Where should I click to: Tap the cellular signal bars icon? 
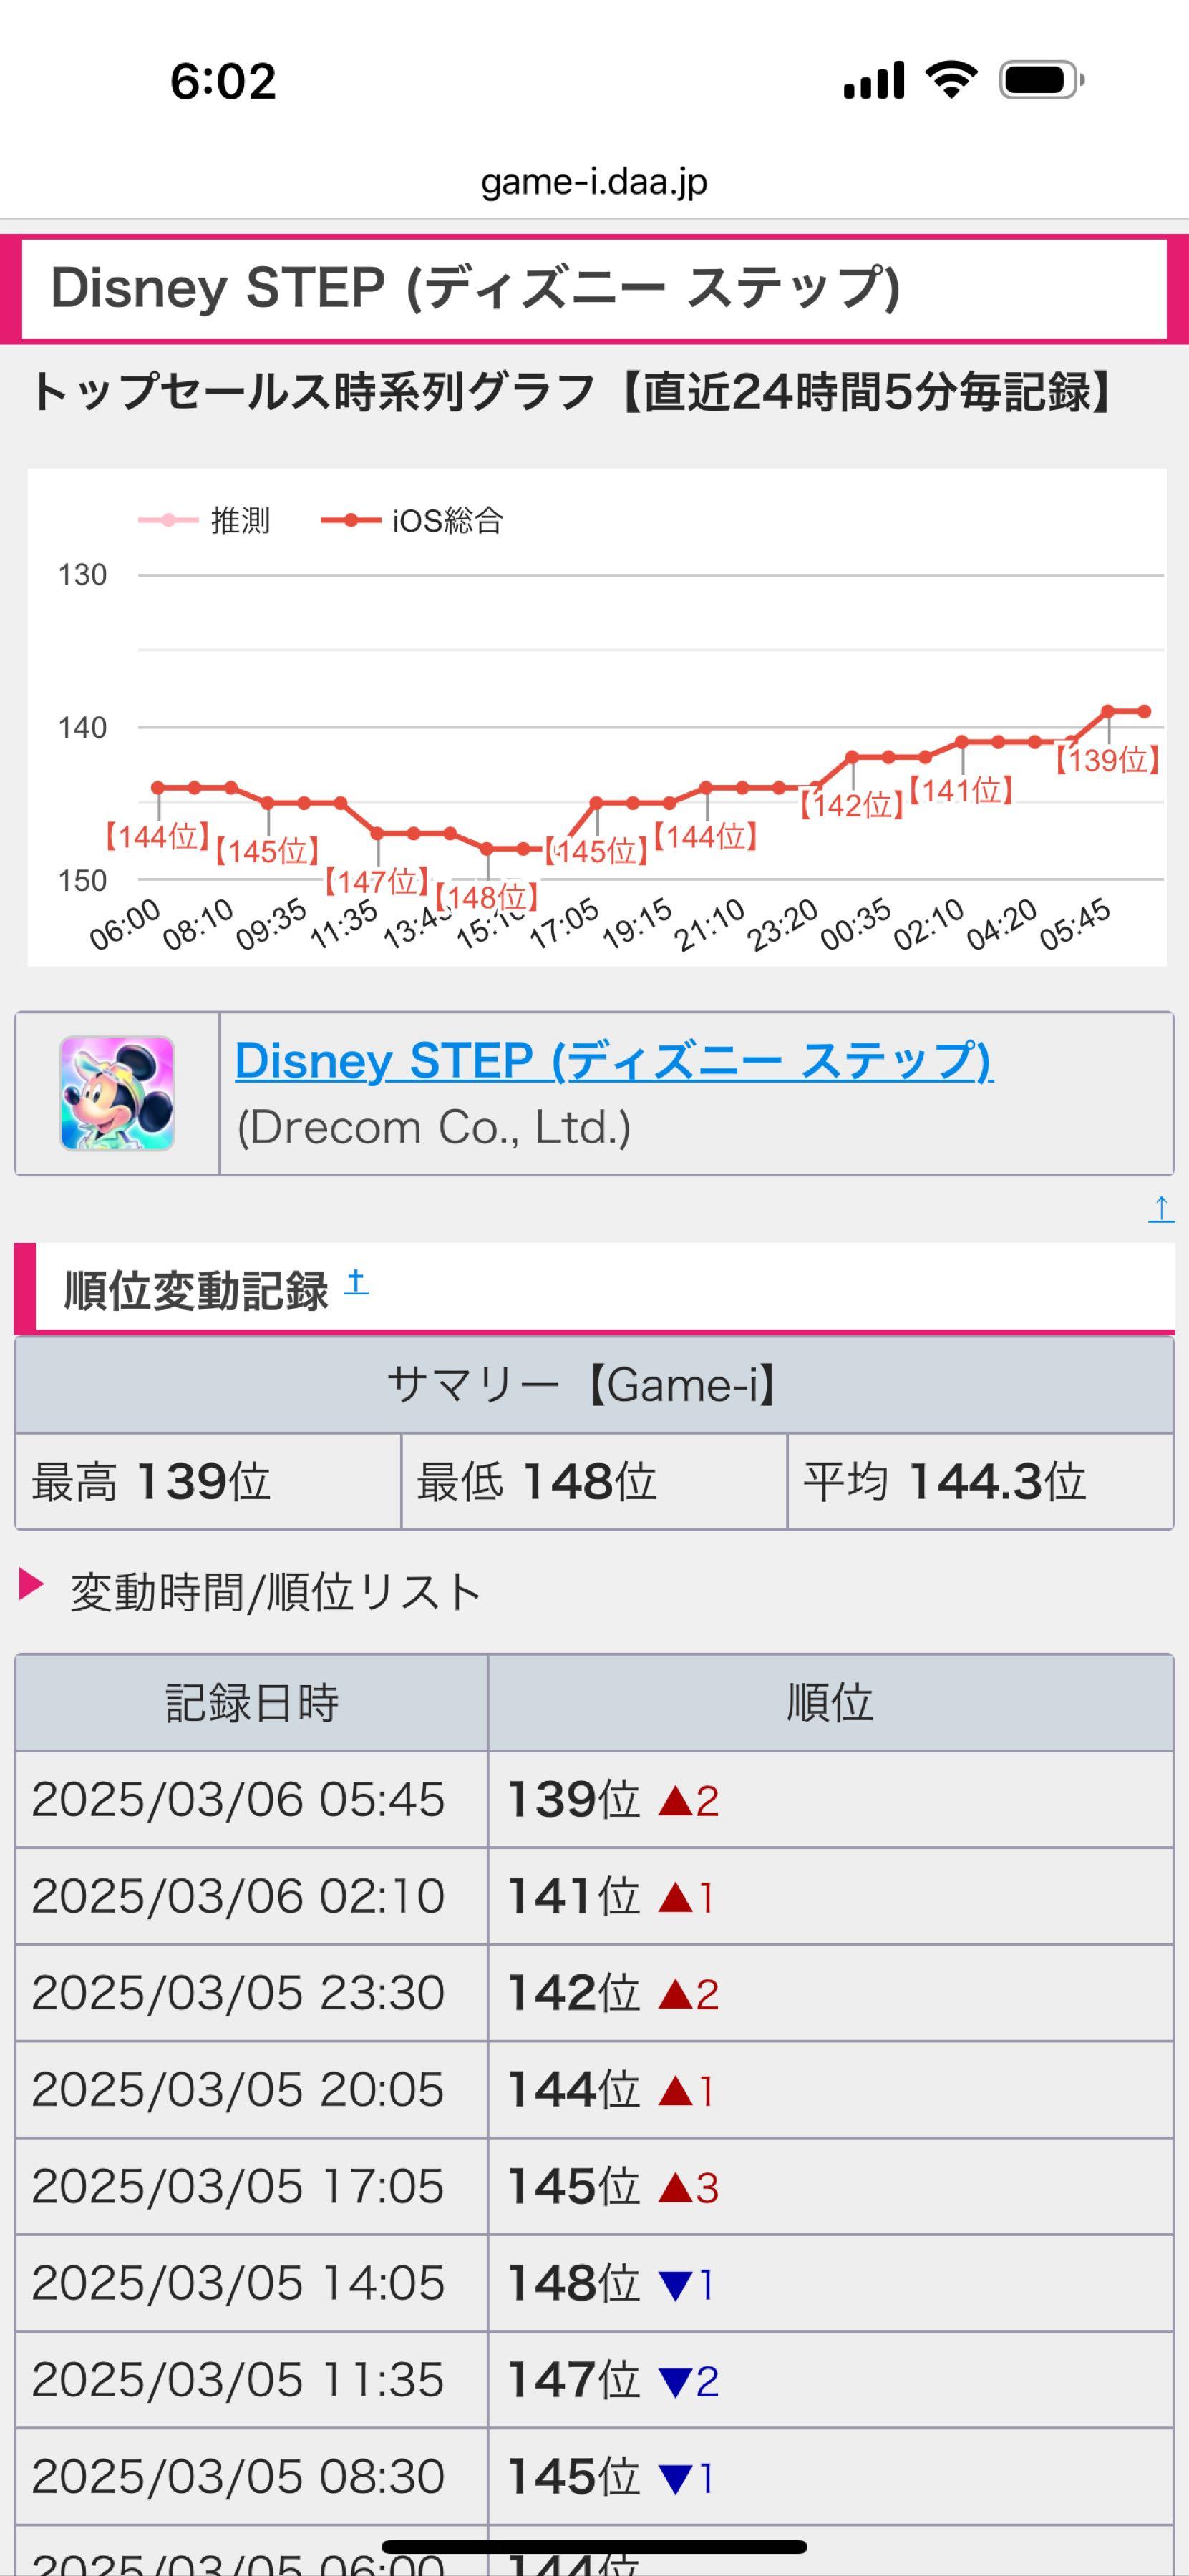pyautogui.click(x=874, y=80)
